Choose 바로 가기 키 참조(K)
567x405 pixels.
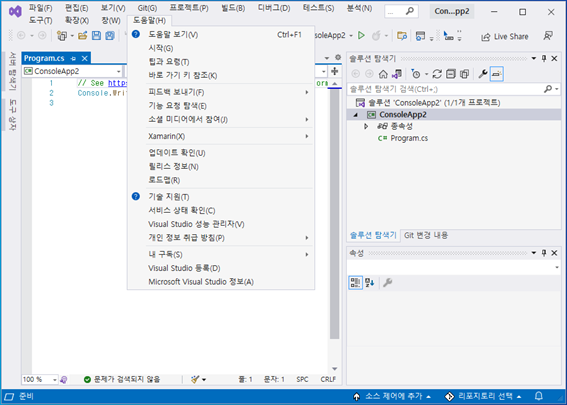click(221, 76)
